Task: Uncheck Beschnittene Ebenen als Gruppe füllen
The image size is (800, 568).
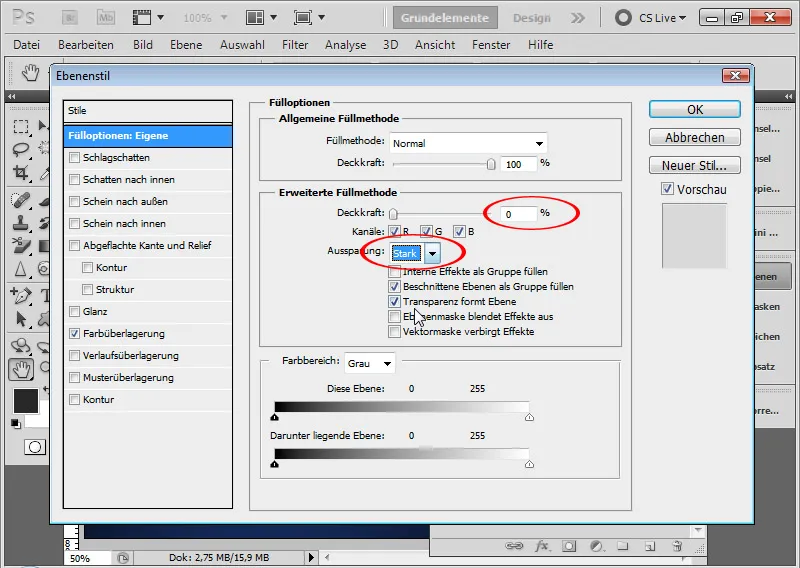Action: point(394,287)
